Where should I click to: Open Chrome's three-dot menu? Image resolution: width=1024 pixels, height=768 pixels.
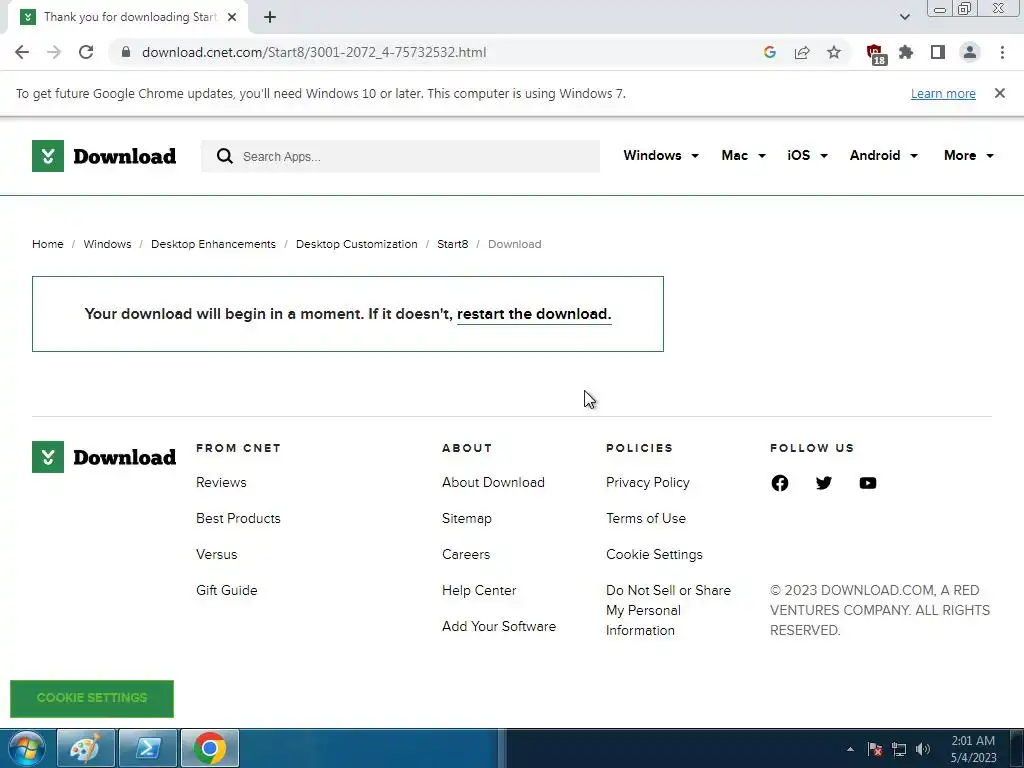tap(1002, 52)
